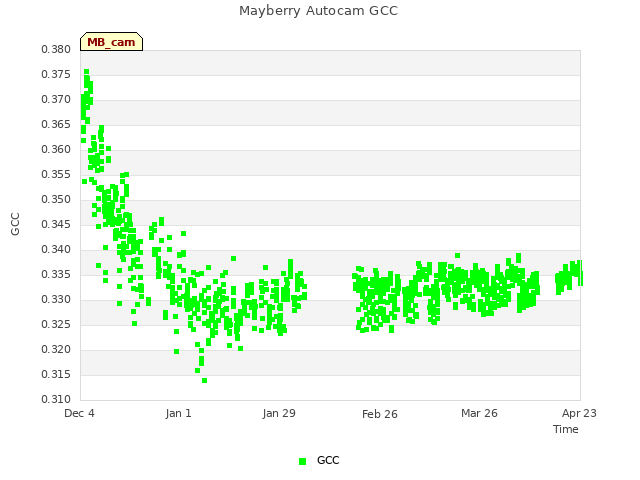Viewport: 640px width, 480px height.
Task: Select the Feb 26 x-axis label
Action: [380, 414]
